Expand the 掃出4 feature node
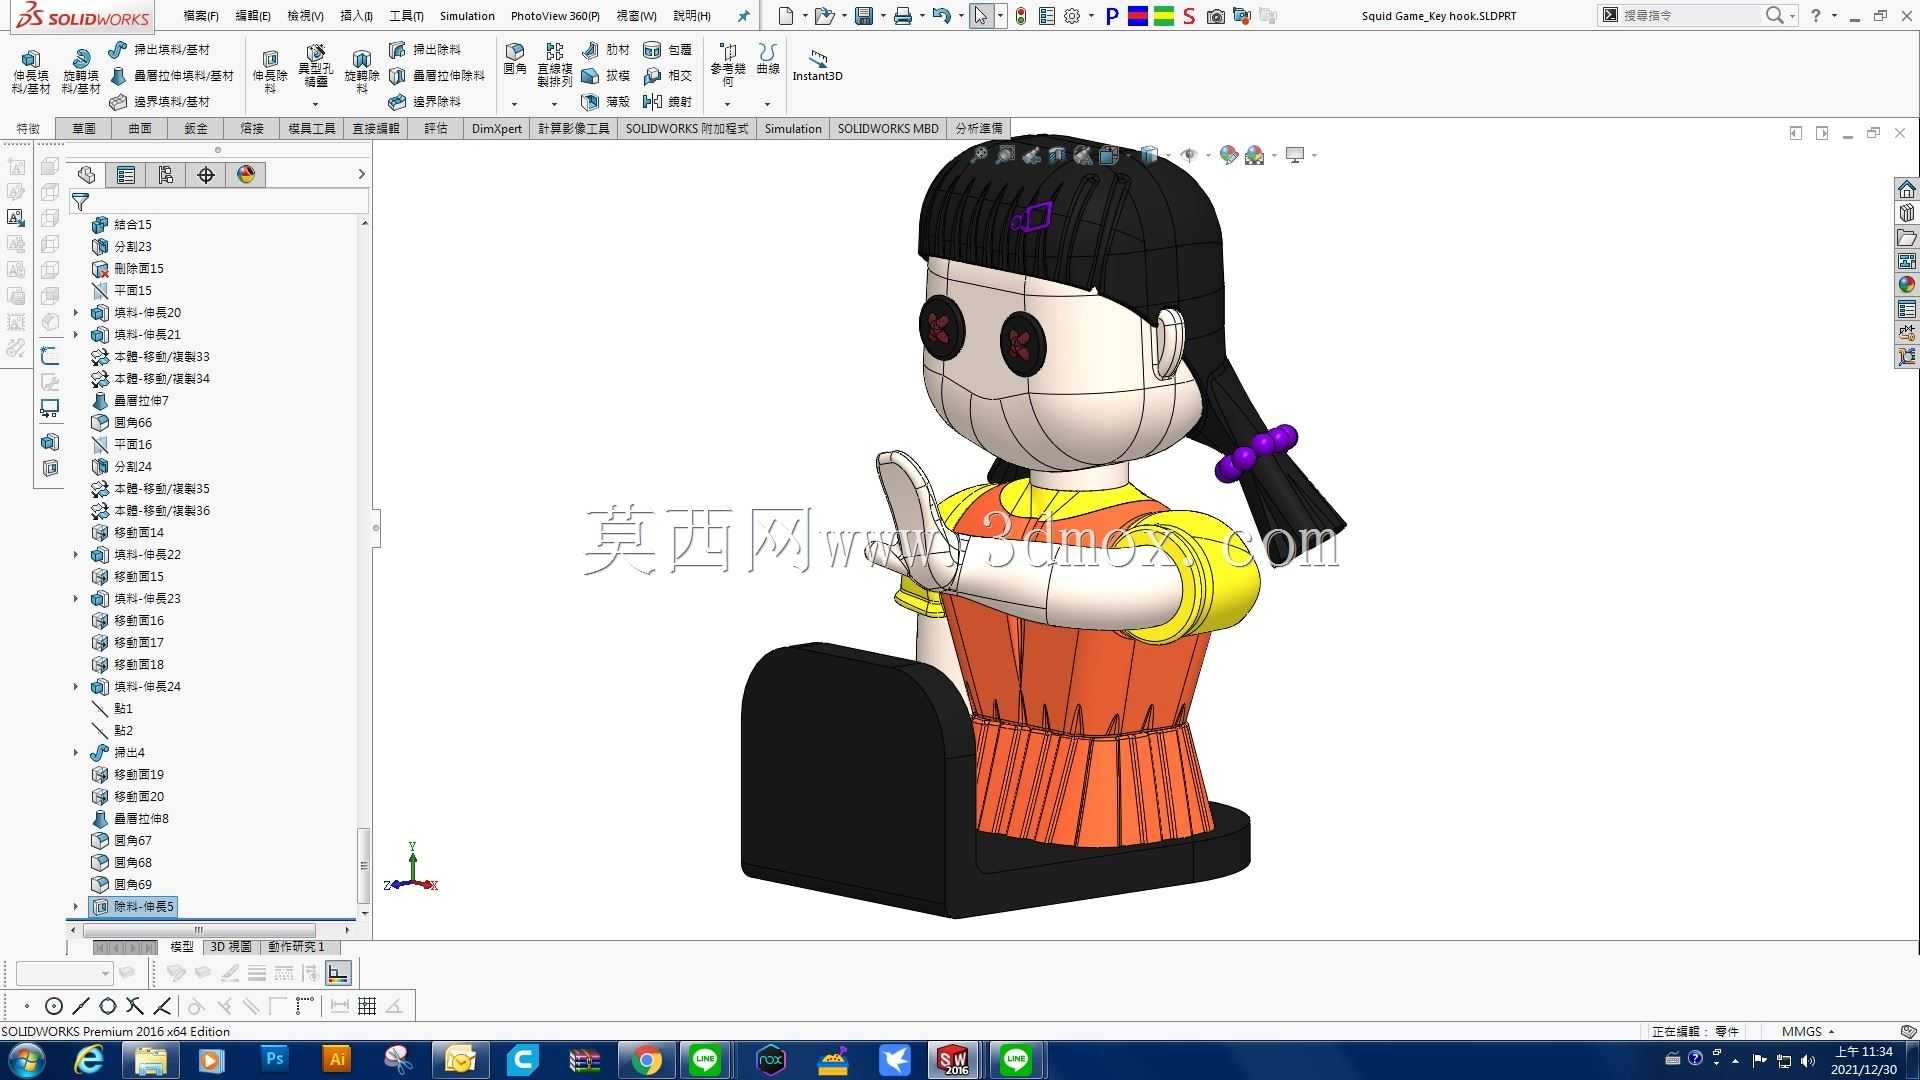 tap(76, 753)
